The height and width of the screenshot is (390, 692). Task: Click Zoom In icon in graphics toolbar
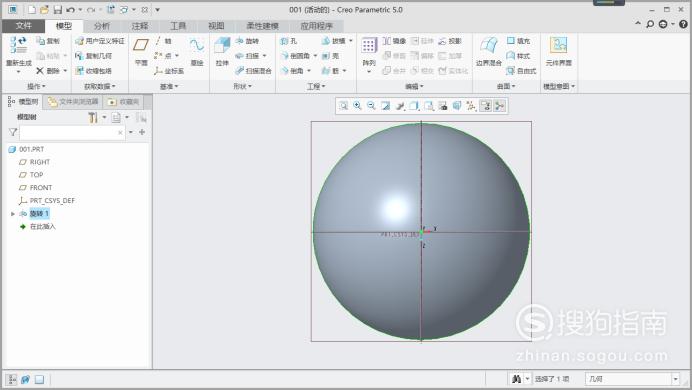point(357,106)
